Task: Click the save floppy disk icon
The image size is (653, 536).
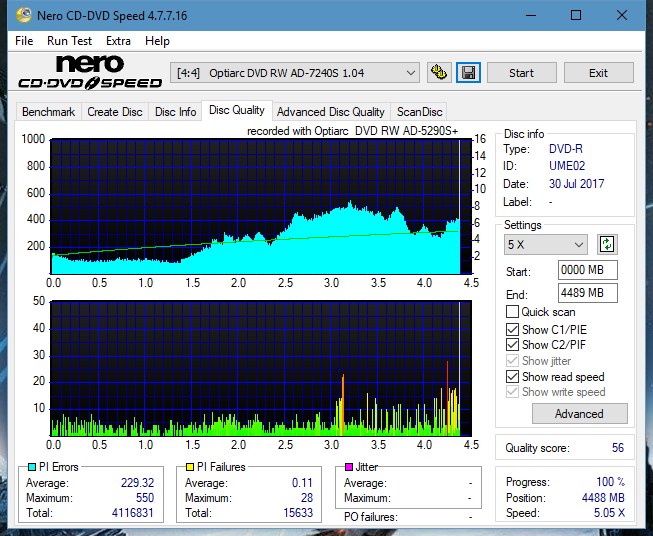Action: pyautogui.click(x=468, y=73)
